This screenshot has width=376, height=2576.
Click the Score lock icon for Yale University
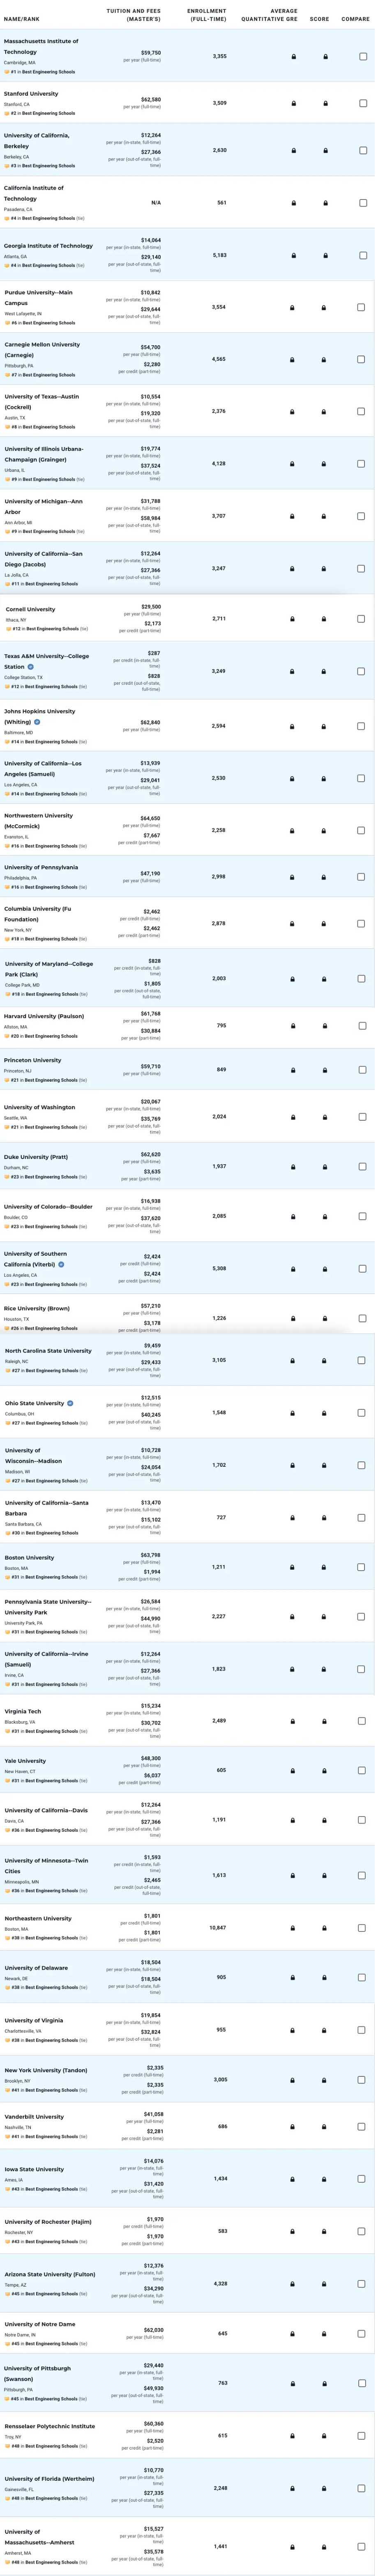click(x=325, y=1770)
